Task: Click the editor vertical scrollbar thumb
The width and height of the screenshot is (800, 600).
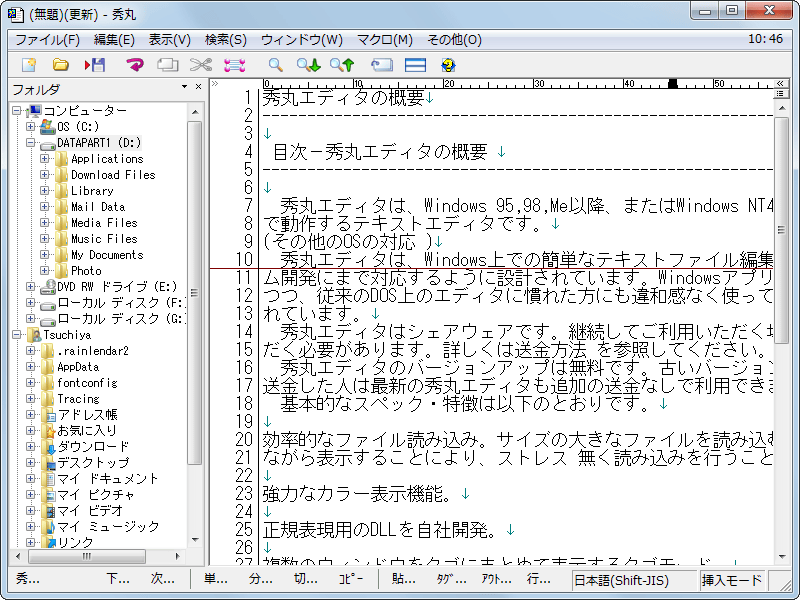Action: (781, 230)
